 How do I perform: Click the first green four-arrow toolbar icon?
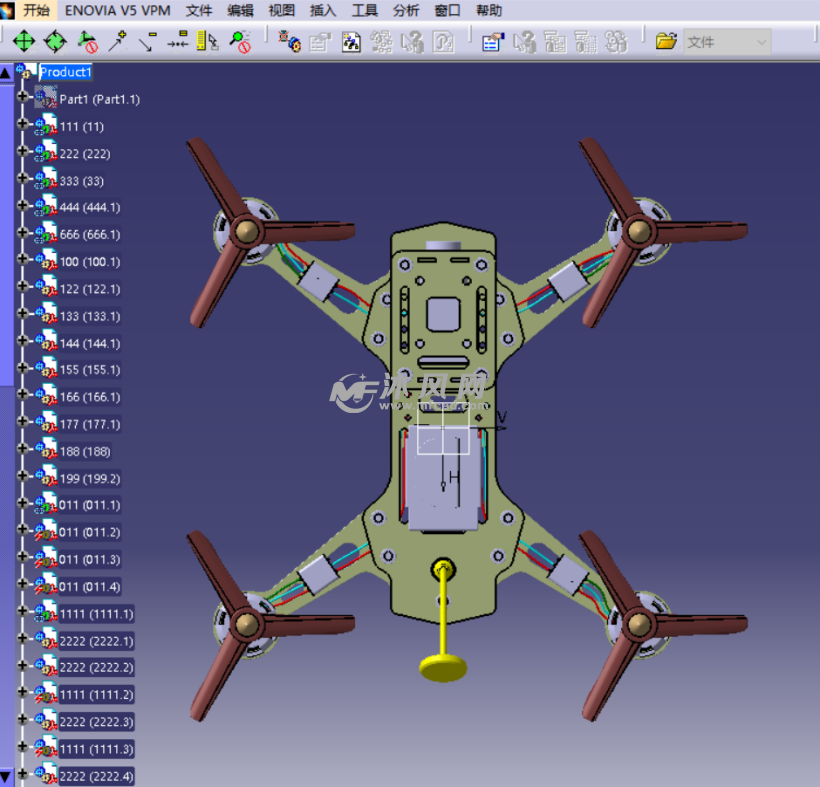point(24,41)
